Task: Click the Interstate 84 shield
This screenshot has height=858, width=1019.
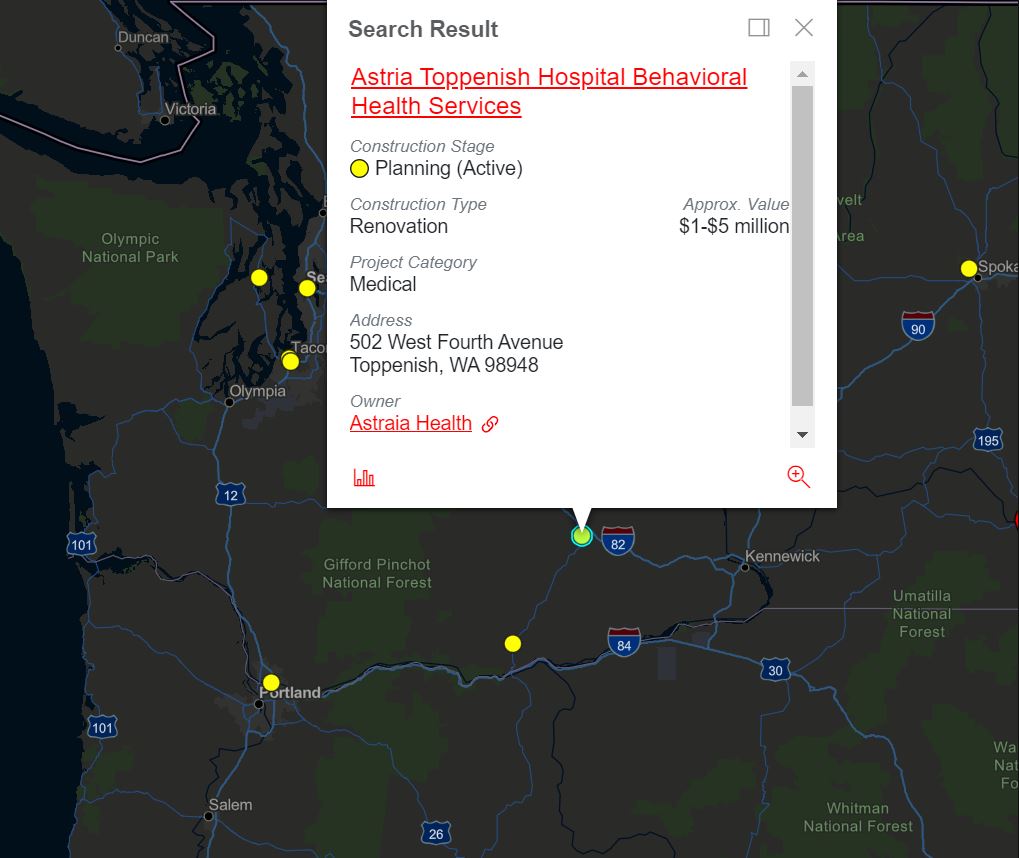Action: 624,642
